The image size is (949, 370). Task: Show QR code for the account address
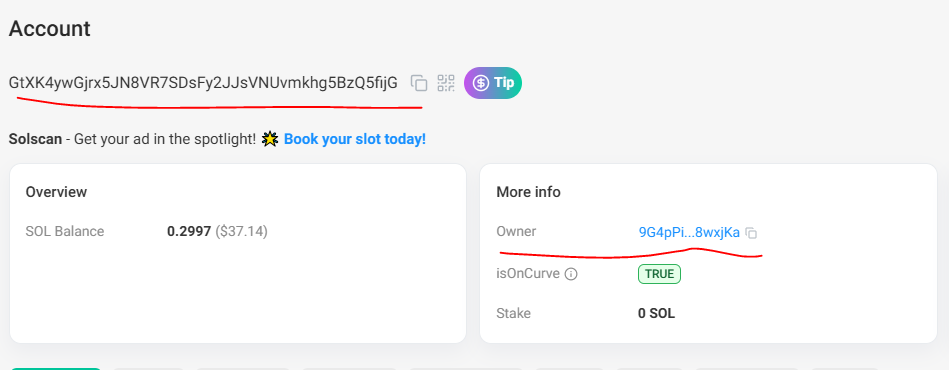point(446,83)
